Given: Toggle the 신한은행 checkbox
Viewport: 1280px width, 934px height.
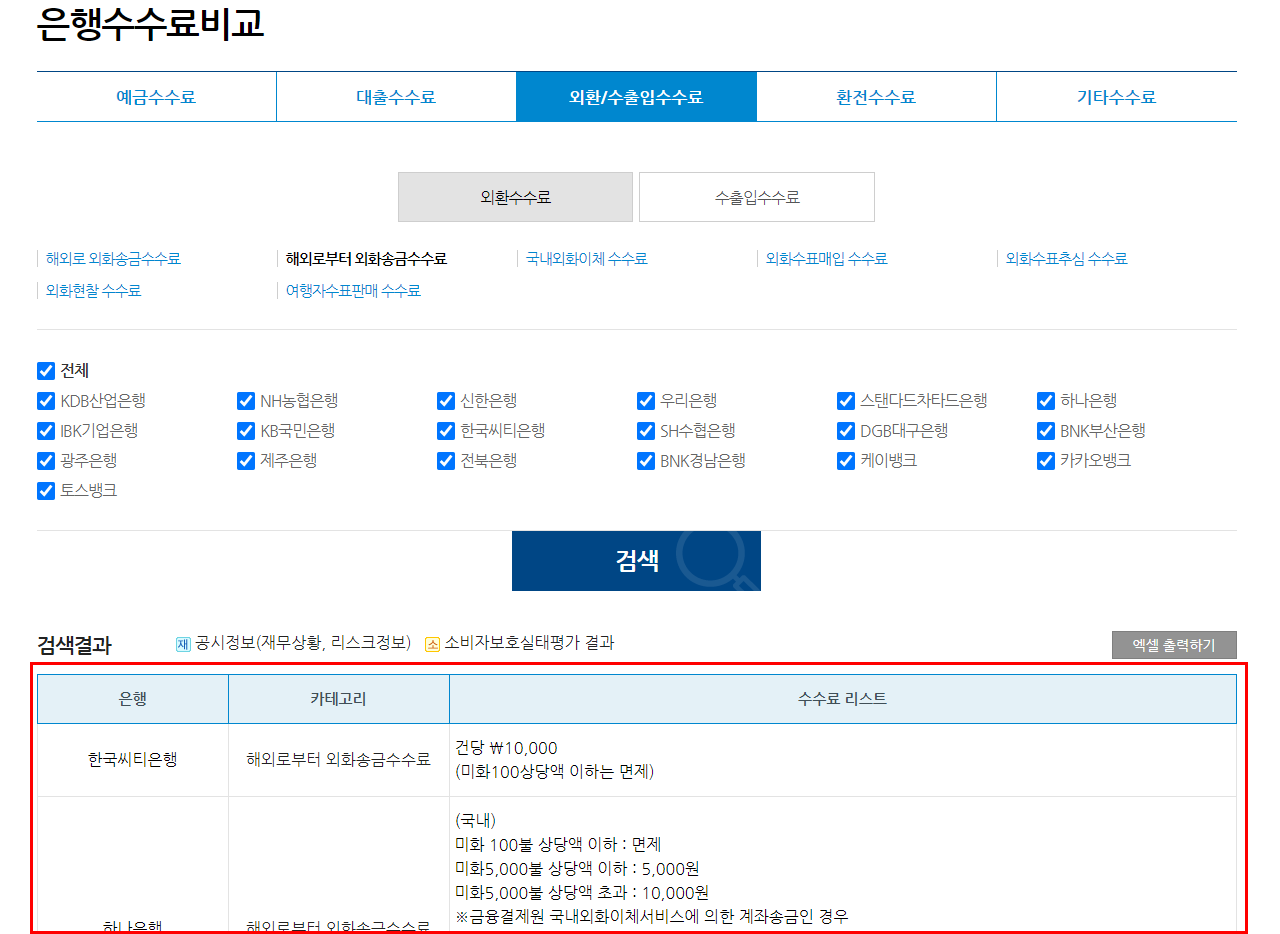Looking at the screenshot, I should pyautogui.click(x=446, y=401).
